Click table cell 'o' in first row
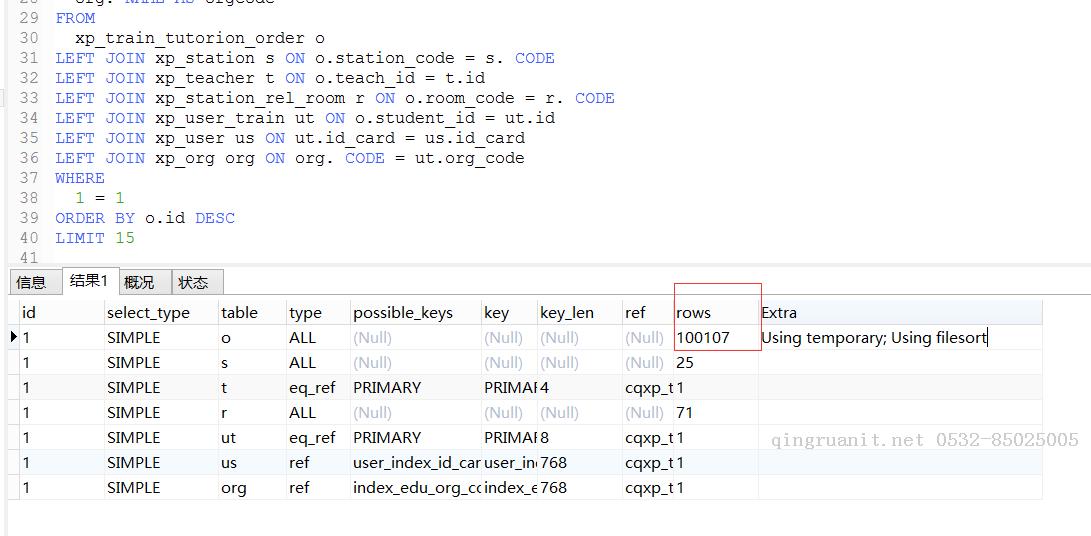The height and width of the screenshot is (536, 1091). [252, 338]
